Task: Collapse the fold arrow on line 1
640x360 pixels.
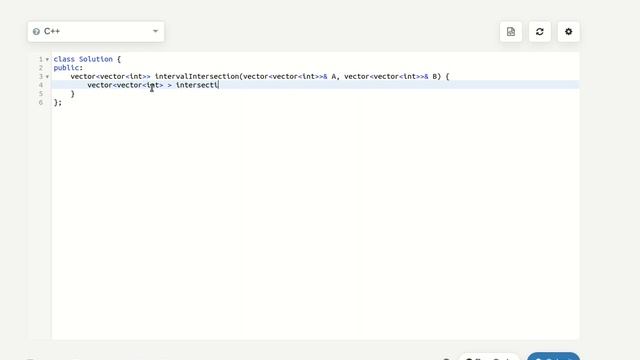Action: pyautogui.click(x=47, y=60)
